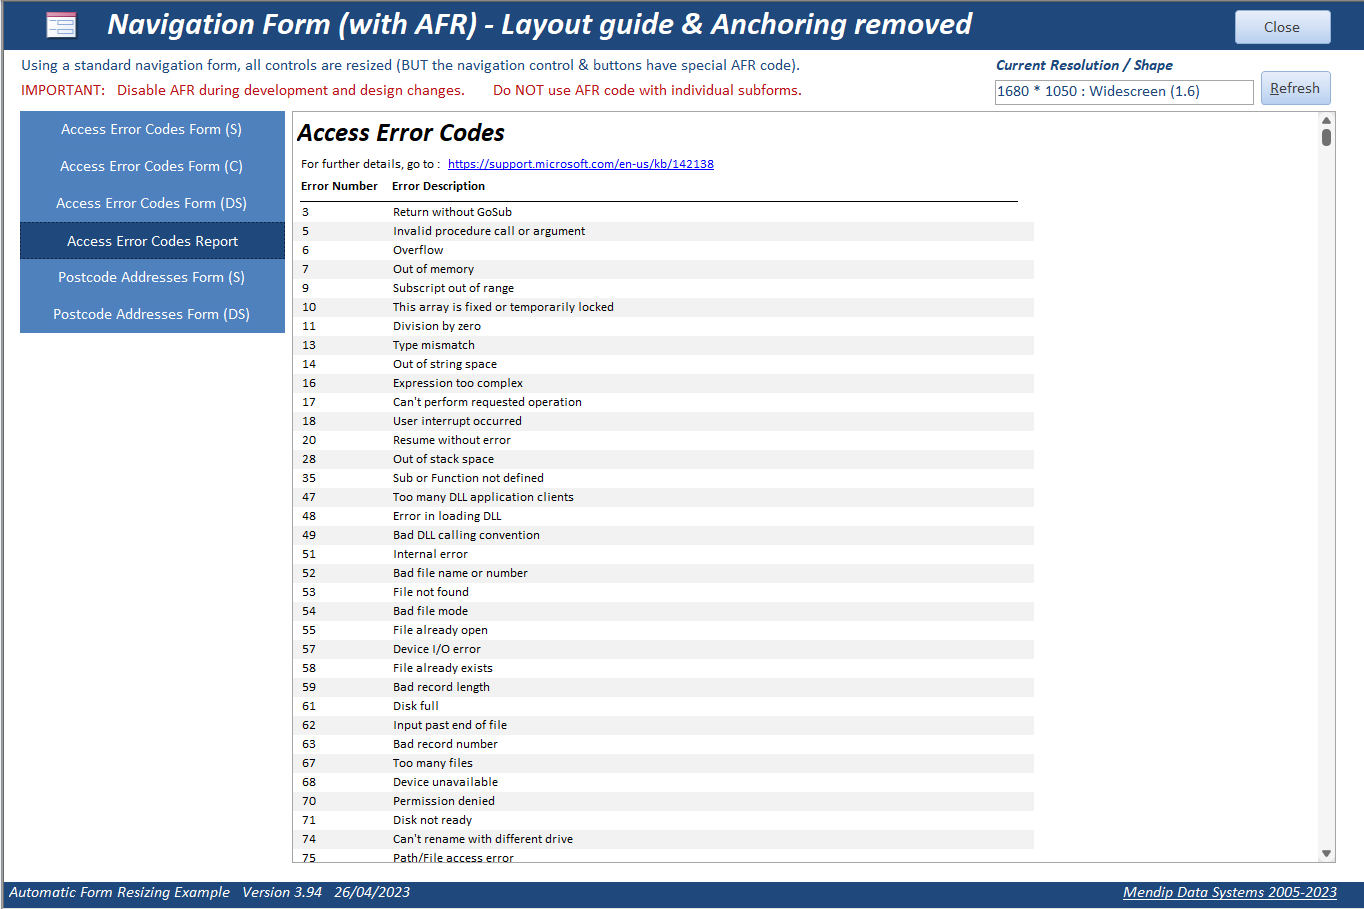The height and width of the screenshot is (909, 1364).
Task: Switch to the Access Error Codes Form (C) tab
Action: (152, 166)
